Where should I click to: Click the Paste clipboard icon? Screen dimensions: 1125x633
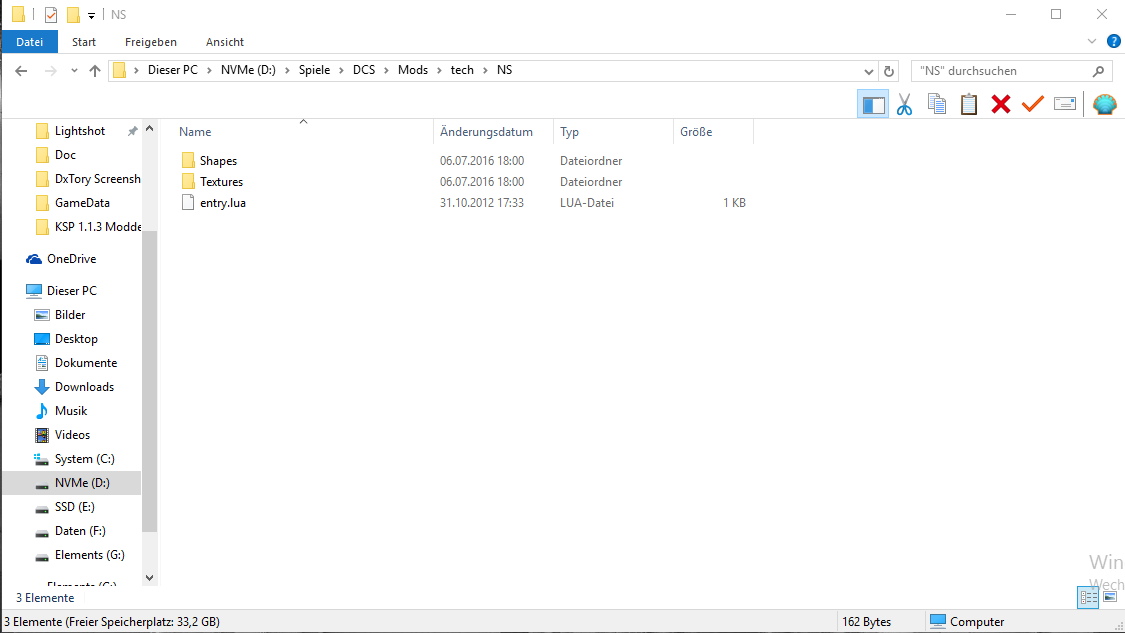(x=969, y=104)
